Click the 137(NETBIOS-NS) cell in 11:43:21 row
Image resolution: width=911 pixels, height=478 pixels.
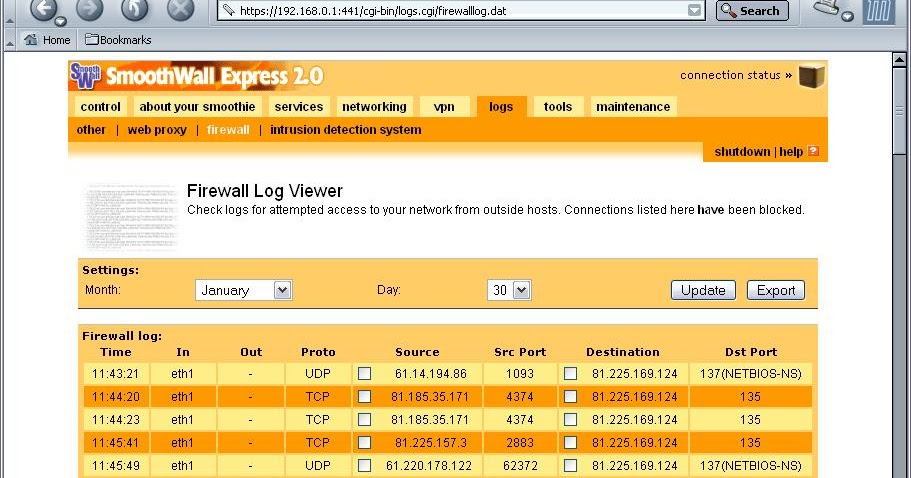[x=750, y=373]
